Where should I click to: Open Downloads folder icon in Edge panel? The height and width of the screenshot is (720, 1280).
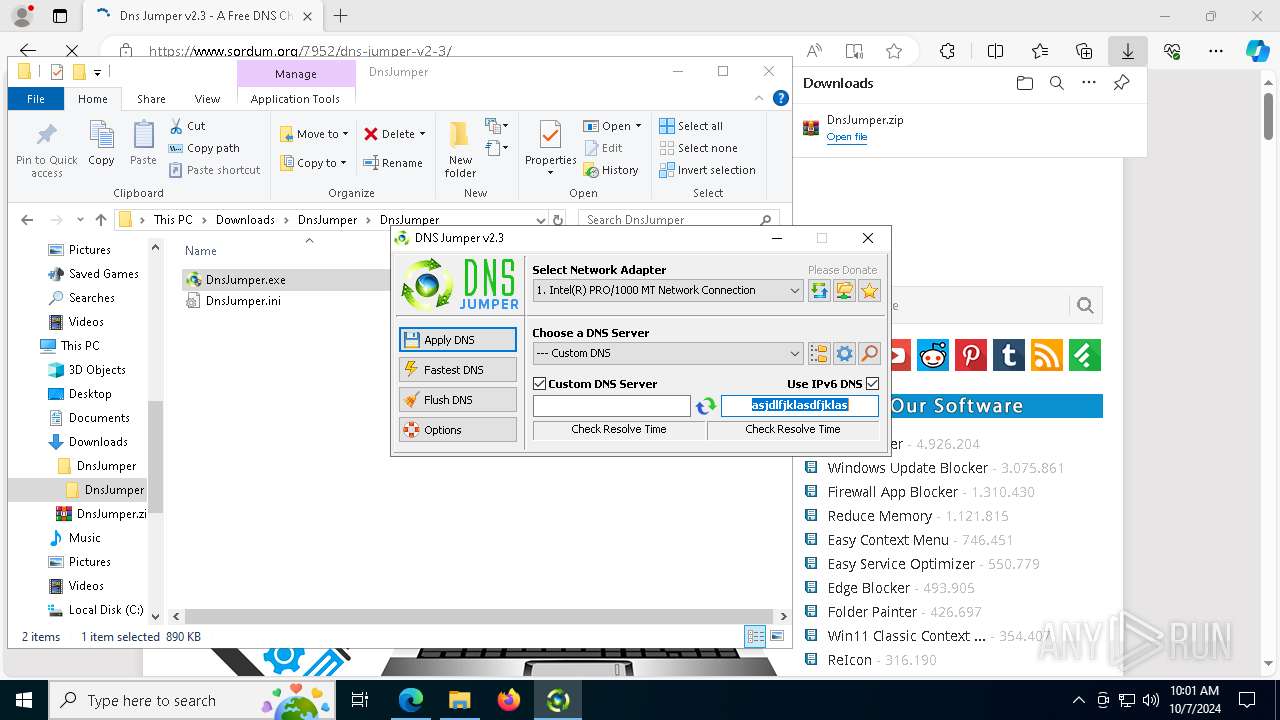(x=1024, y=83)
